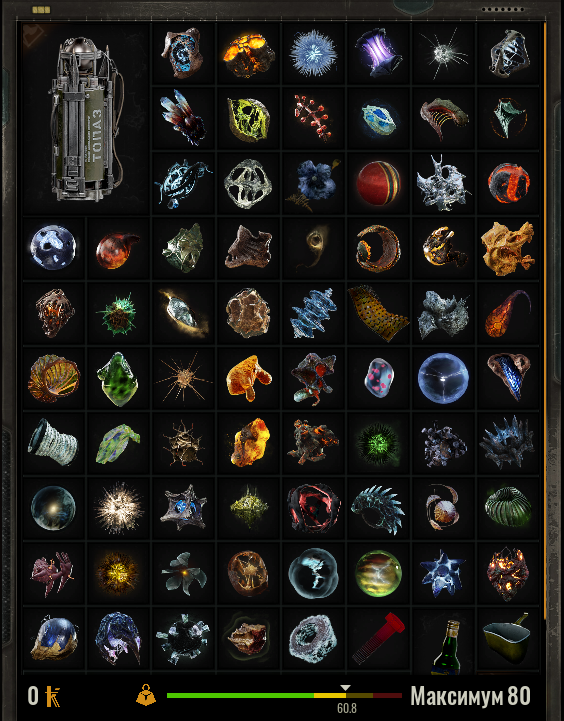Click the red bolt item
This screenshot has height=721, width=564.
pyautogui.click(x=378, y=638)
